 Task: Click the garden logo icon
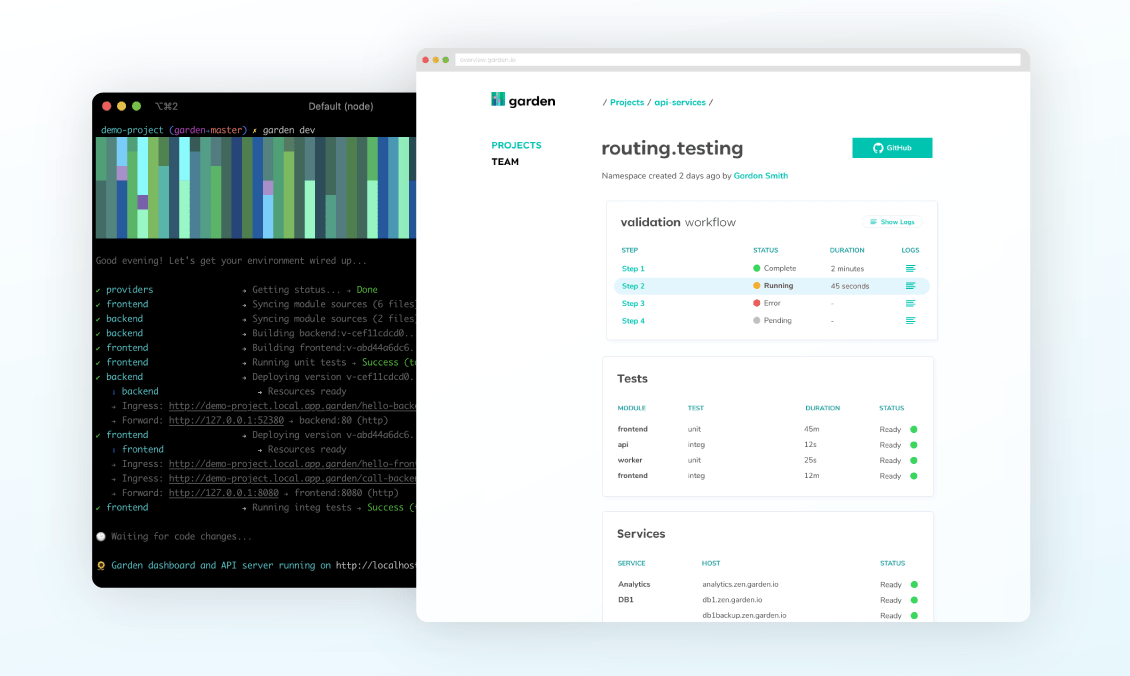tap(496, 99)
